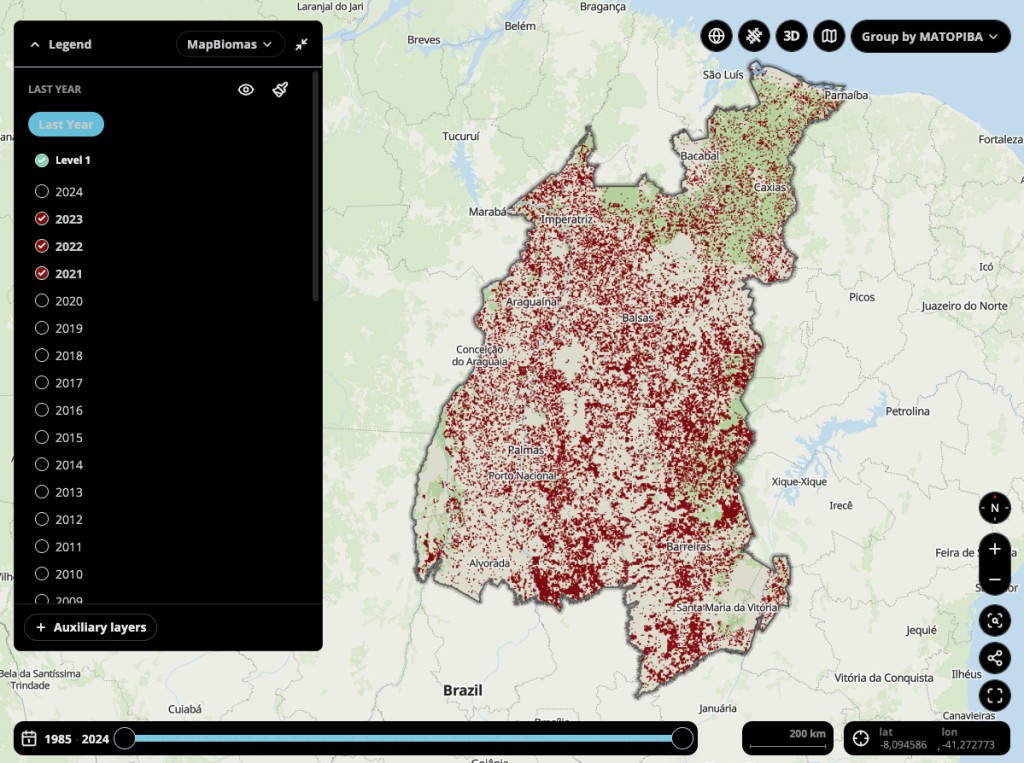Click the crossed-lines icon beside the globe
Viewport: 1024px width, 763px height.
coord(754,37)
